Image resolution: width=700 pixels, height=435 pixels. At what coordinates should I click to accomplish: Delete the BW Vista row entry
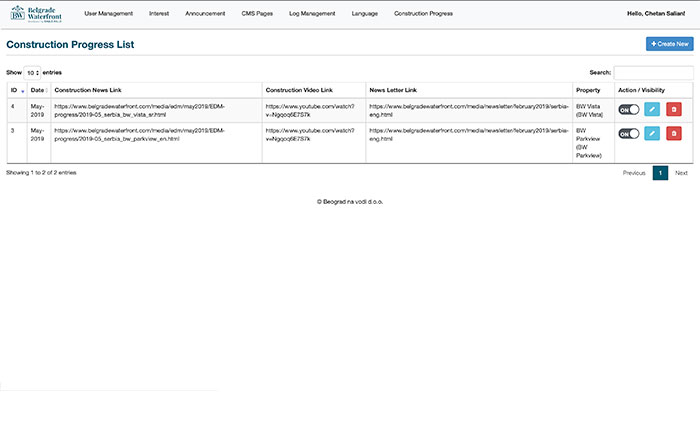(673, 109)
